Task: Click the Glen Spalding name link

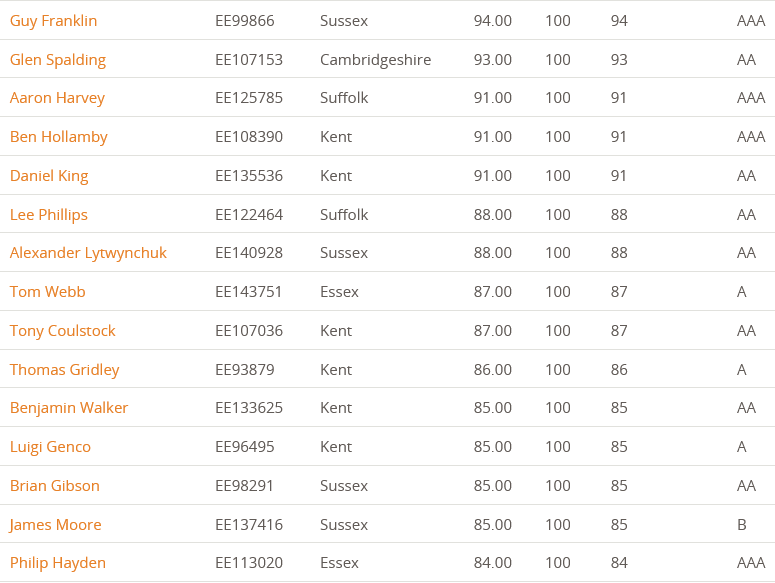Action: (58, 60)
